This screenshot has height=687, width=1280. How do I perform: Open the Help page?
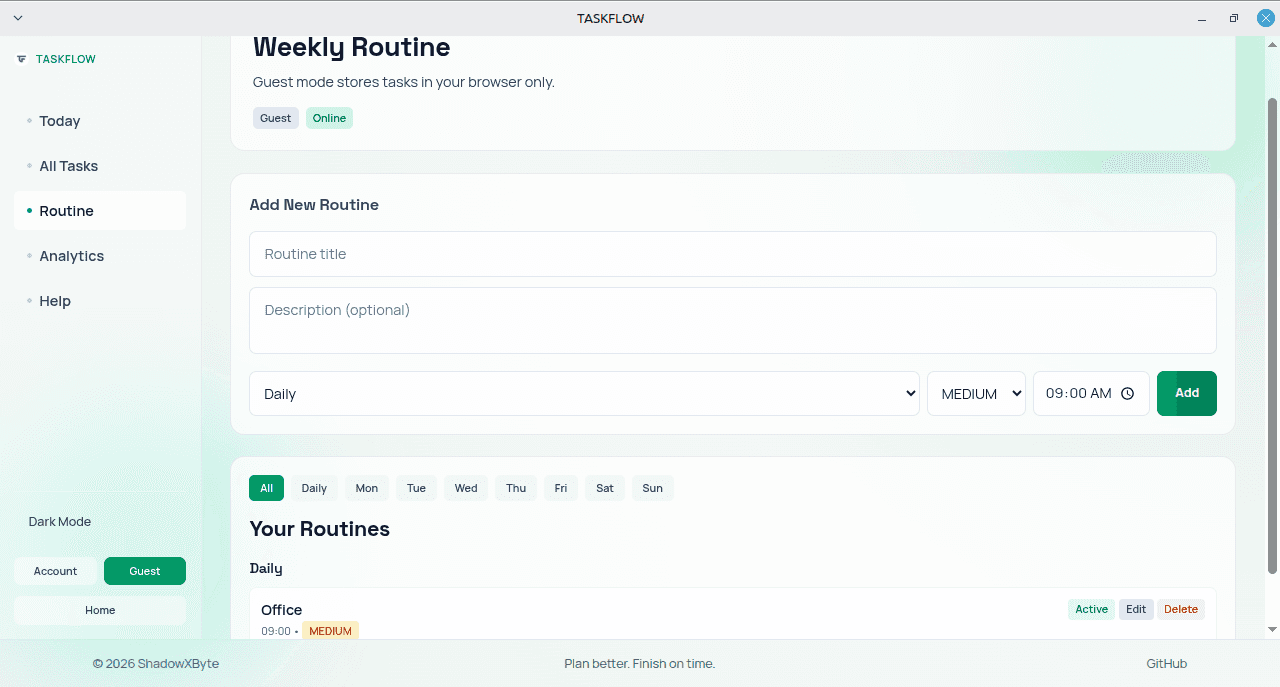tap(100, 301)
